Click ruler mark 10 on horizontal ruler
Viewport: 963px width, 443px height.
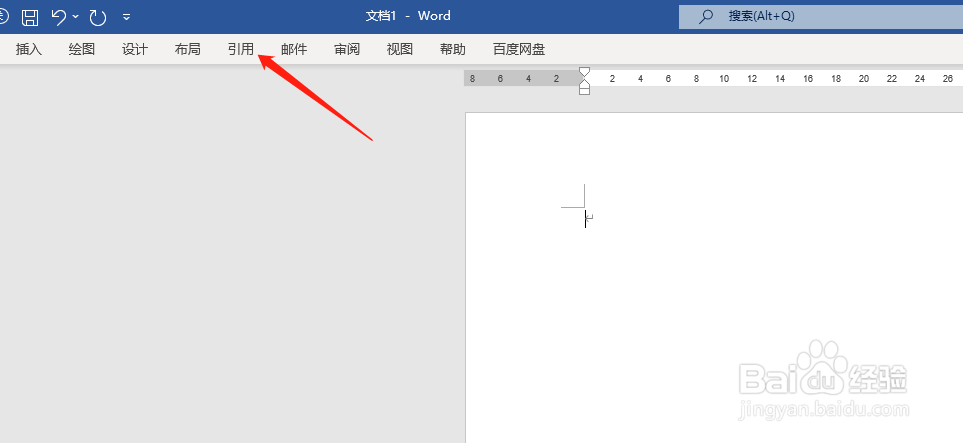point(724,79)
